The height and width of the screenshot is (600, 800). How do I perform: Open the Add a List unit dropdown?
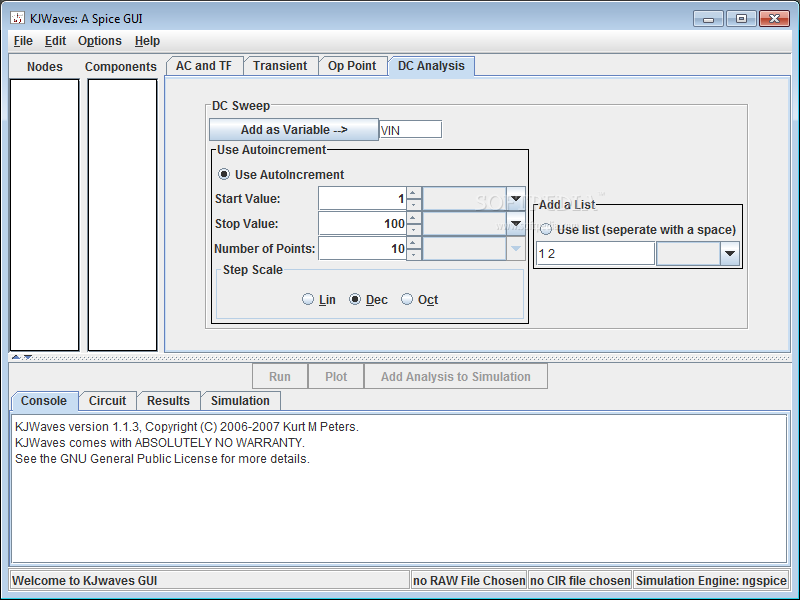coord(730,254)
